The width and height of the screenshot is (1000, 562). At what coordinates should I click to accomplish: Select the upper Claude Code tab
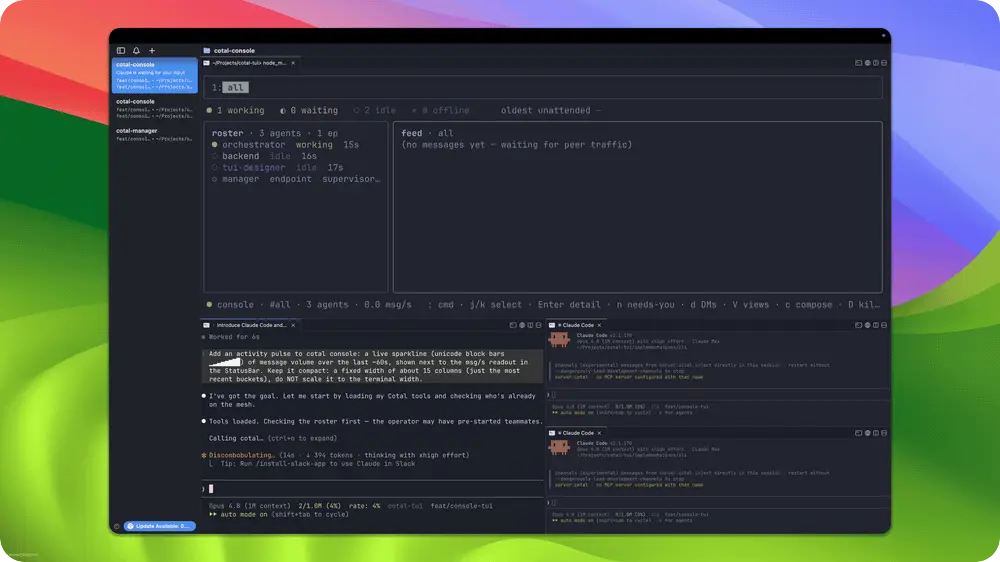click(576, 325)
